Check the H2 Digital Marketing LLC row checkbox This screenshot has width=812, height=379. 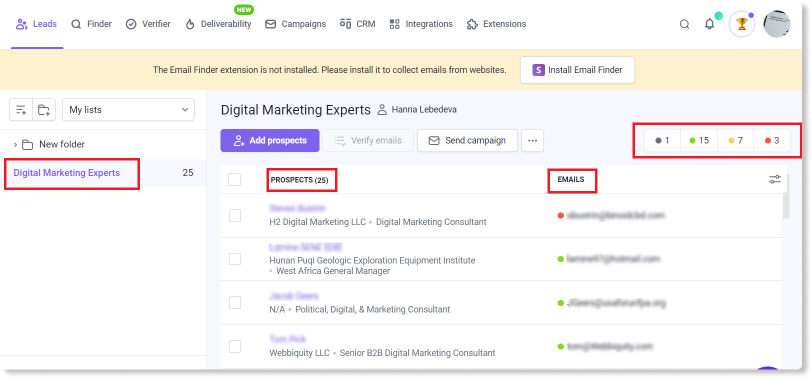(235, 215)
